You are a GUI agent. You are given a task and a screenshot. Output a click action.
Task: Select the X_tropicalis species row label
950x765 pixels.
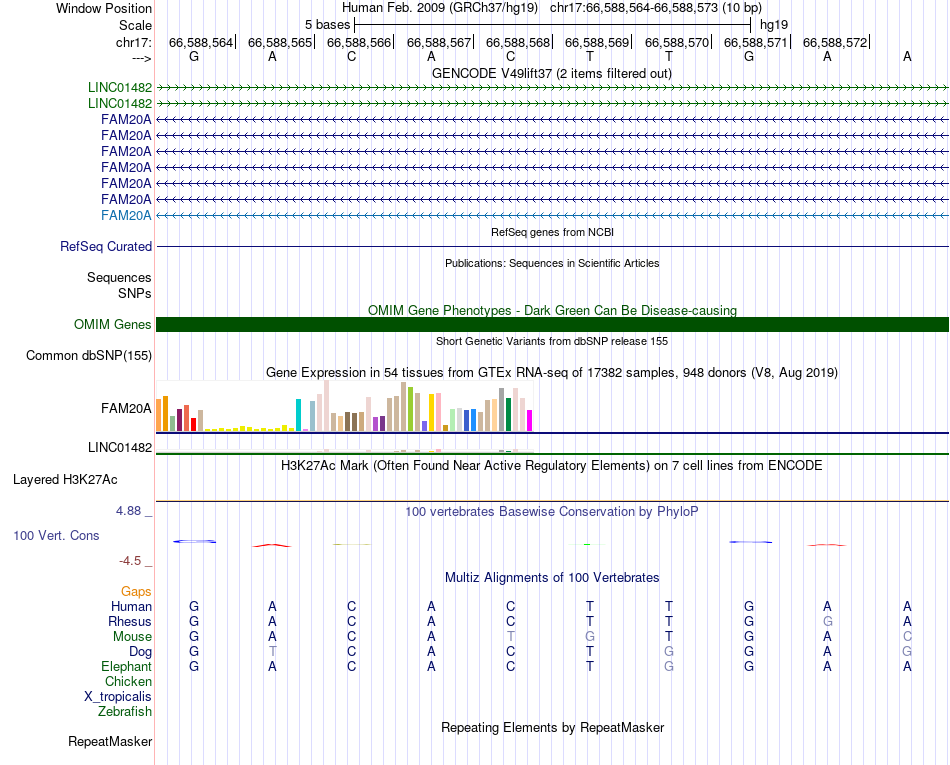(x=118, y=697)
